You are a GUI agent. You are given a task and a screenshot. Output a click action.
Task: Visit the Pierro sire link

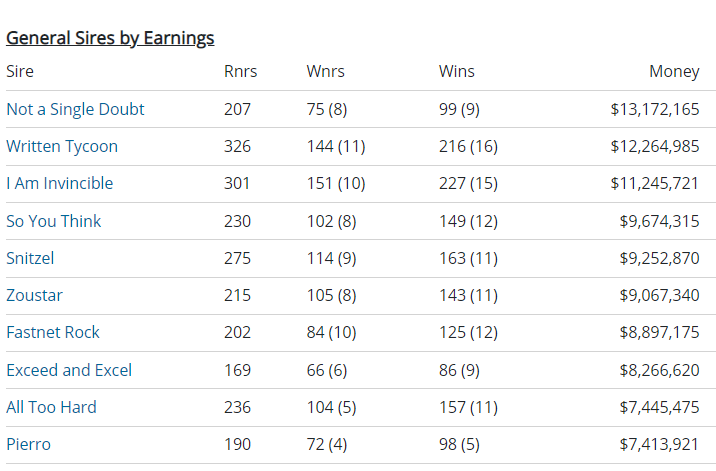28,444
